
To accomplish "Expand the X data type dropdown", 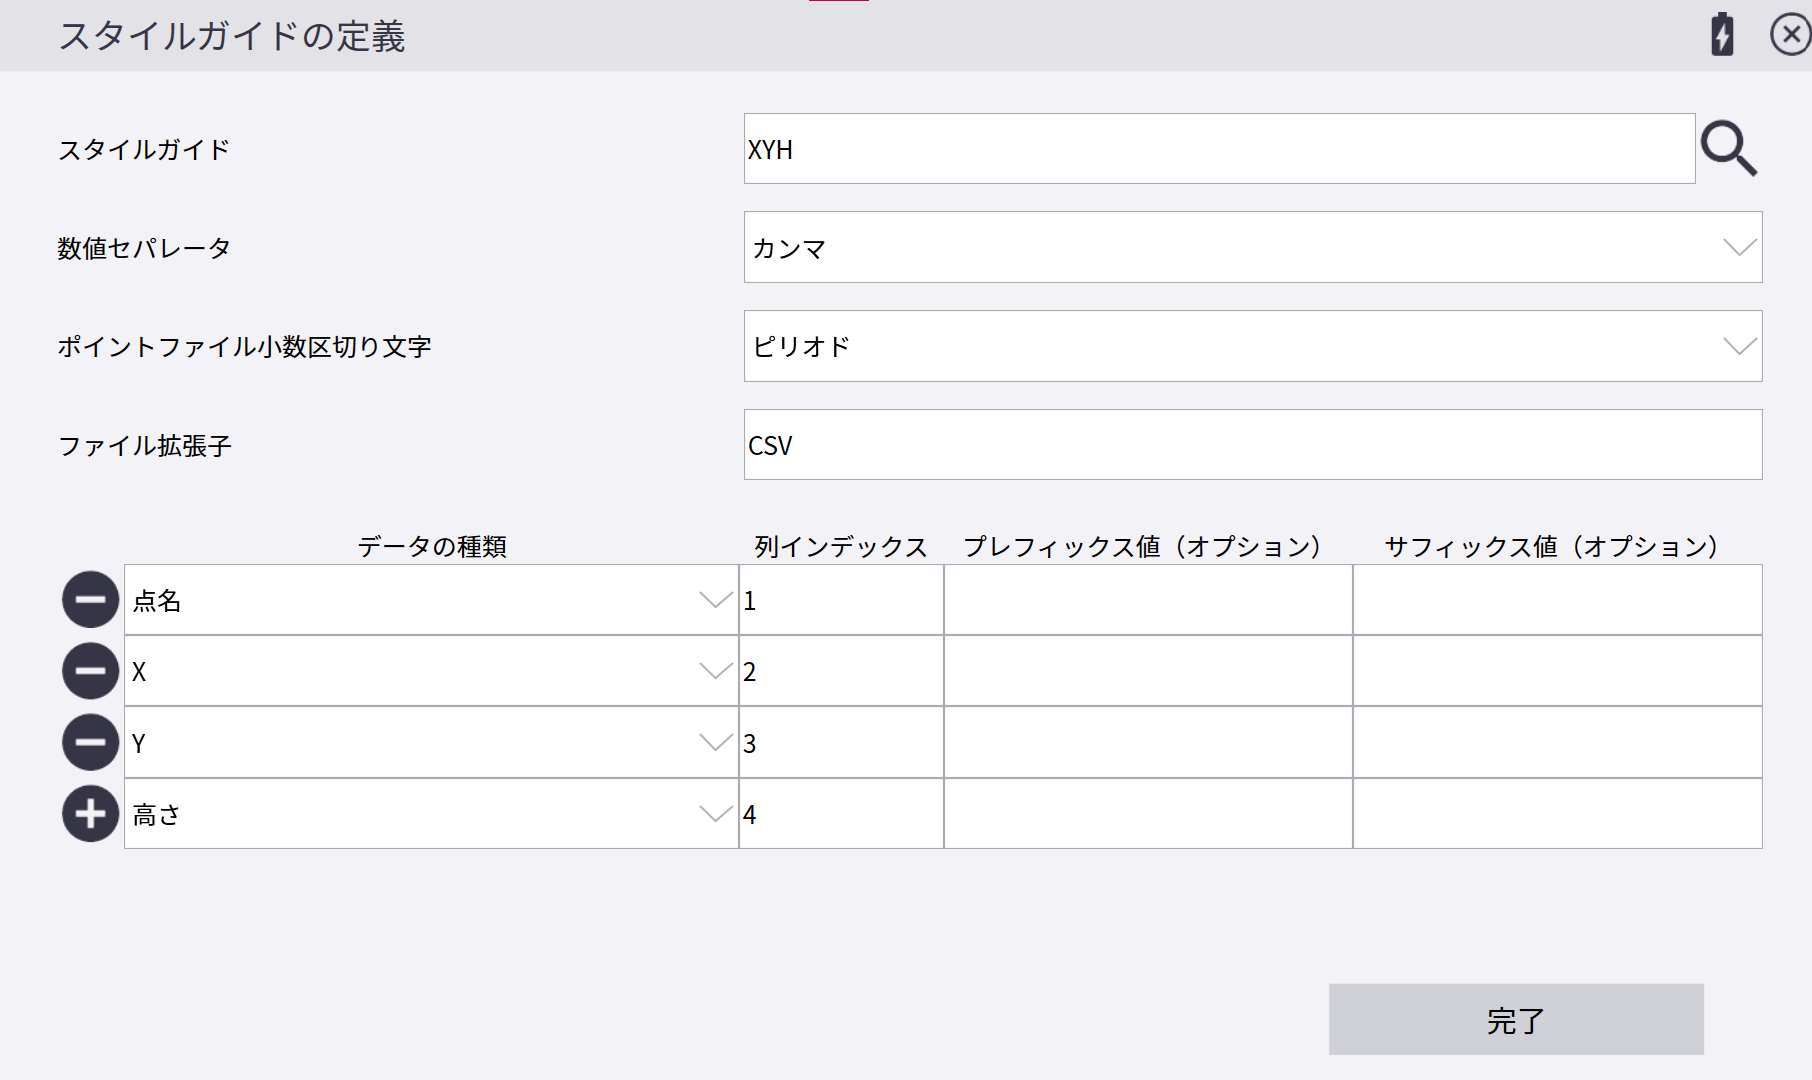I will (715, 671).
